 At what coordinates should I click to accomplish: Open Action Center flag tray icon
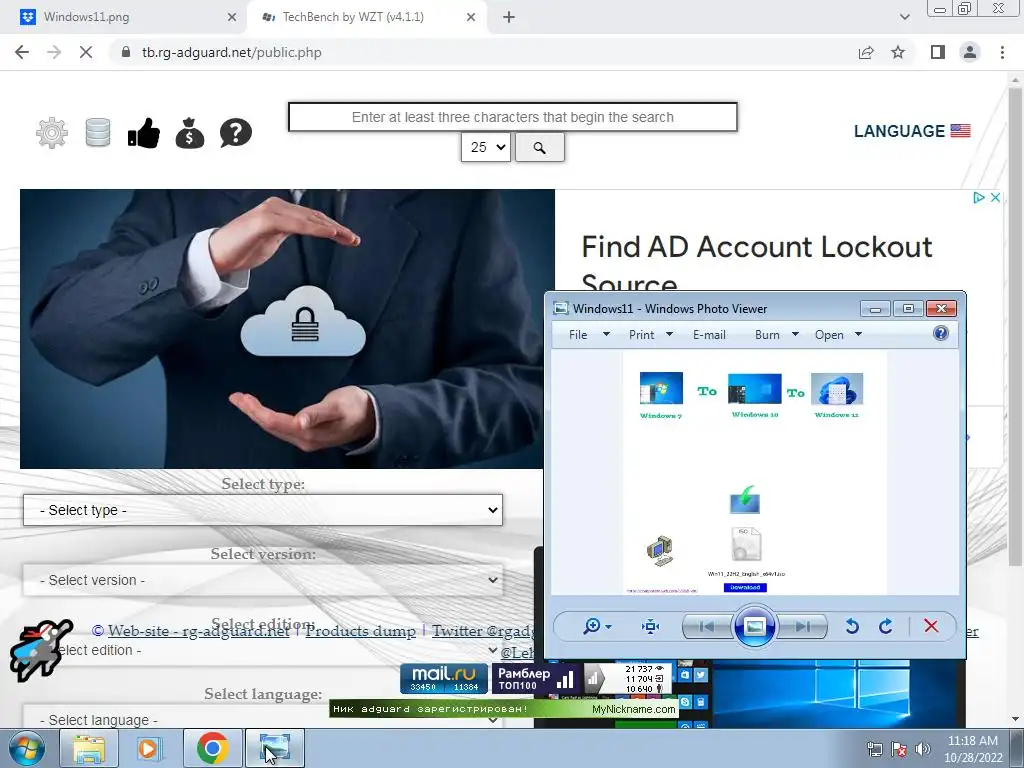point(899,749)
